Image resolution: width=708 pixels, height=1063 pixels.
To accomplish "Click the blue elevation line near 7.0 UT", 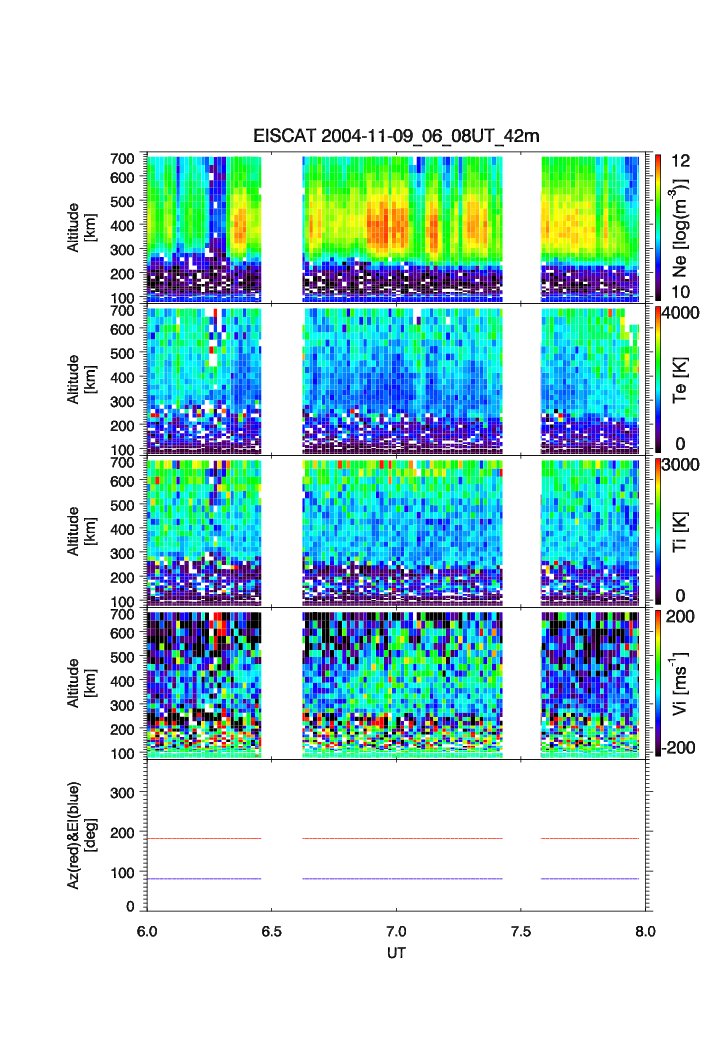I will click(397, 879).
